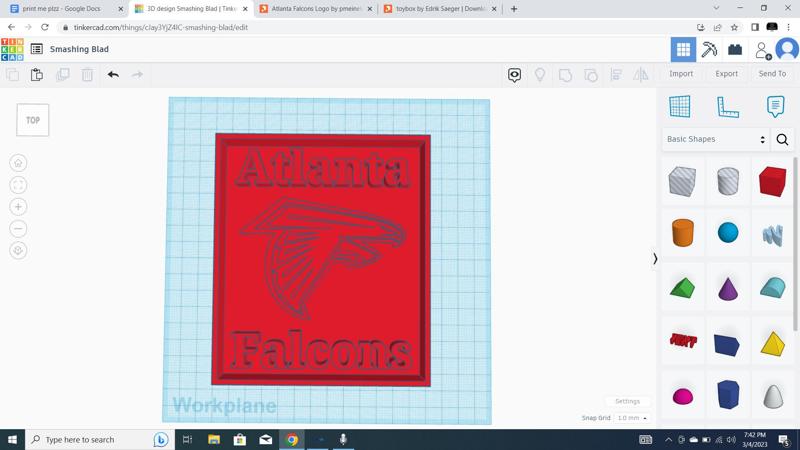
Task: Undo the last action
Action: tap(113, 74)
